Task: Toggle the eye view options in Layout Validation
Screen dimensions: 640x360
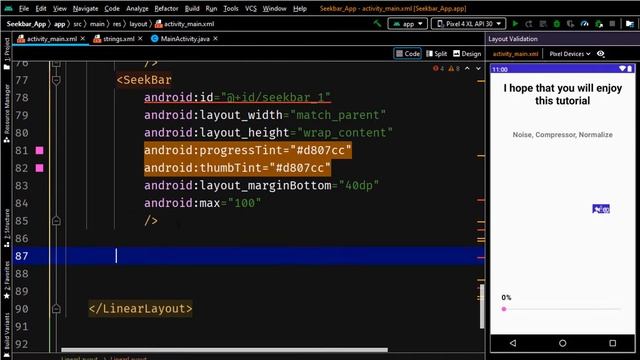Action: tap(600, 53)
